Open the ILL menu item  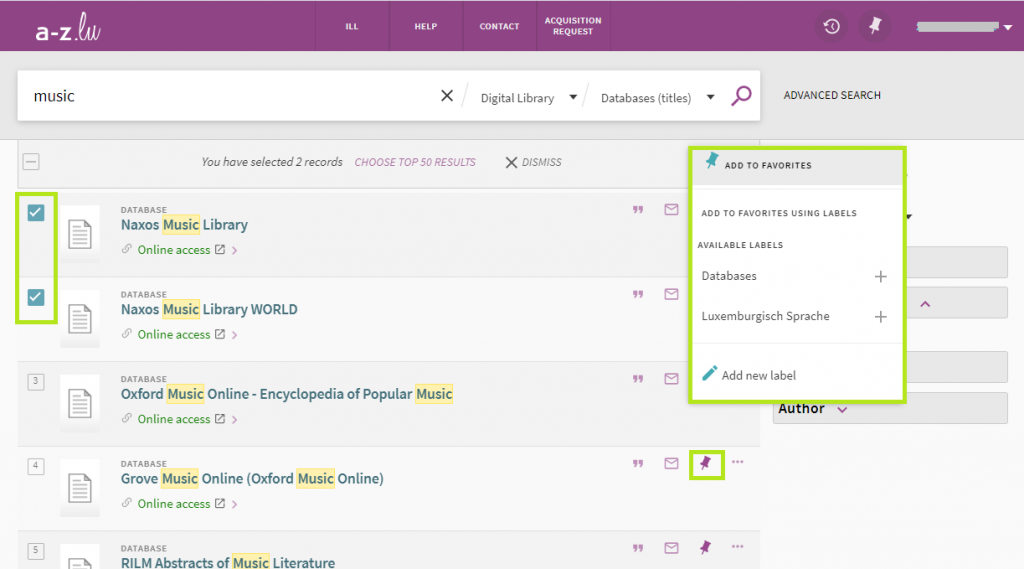click(352, 26)
